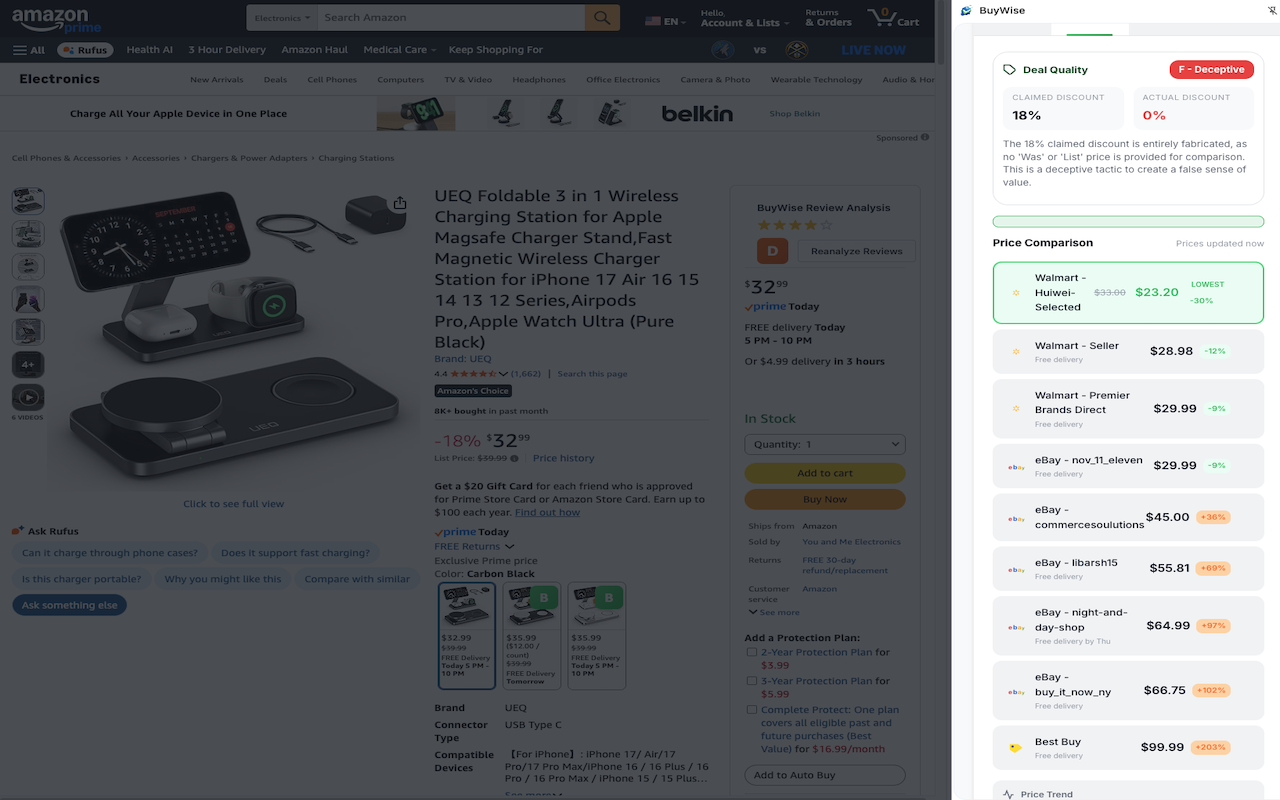1280x800 pixels.
Task: Click the eBay logo beside commercesoulutions
Action: coord(1016,519)
